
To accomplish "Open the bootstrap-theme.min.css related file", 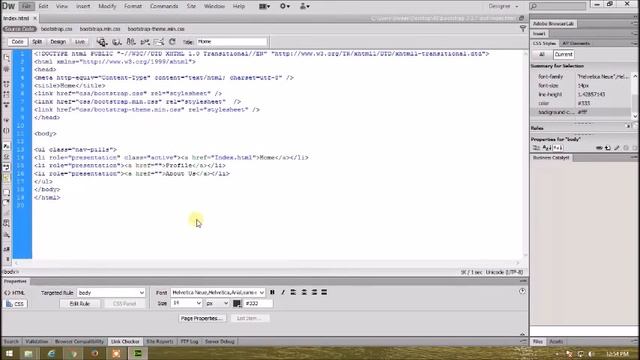I will click(156, 29).
